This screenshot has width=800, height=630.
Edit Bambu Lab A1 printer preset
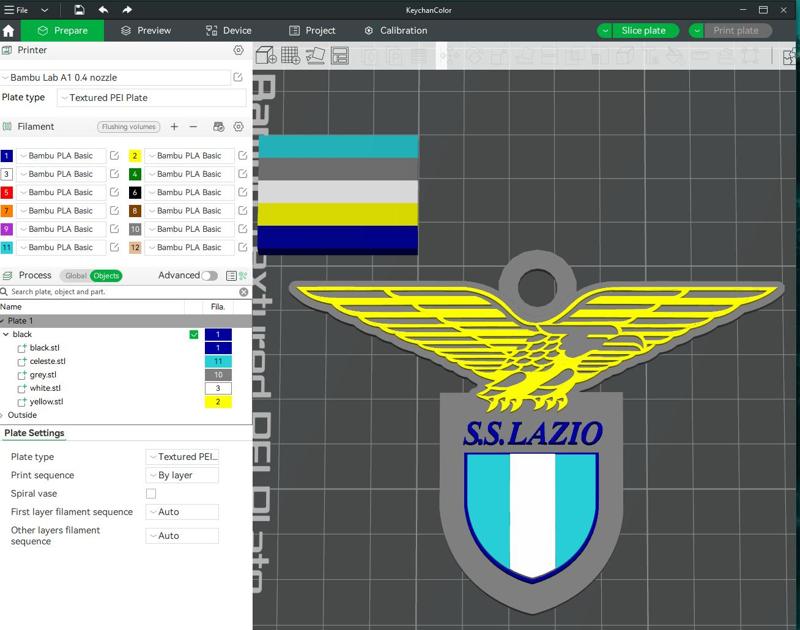238,77
